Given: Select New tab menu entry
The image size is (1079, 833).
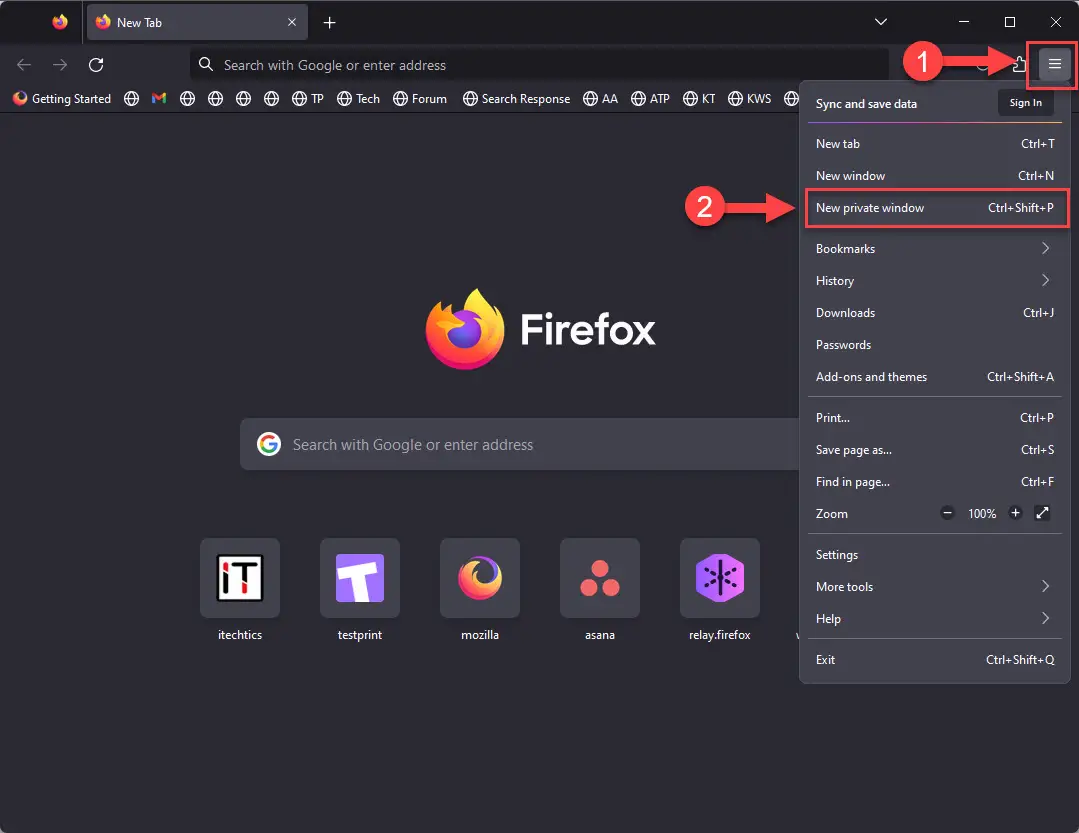Looking at the screenshot, I should pyautogui.click(x=934, y=144).
